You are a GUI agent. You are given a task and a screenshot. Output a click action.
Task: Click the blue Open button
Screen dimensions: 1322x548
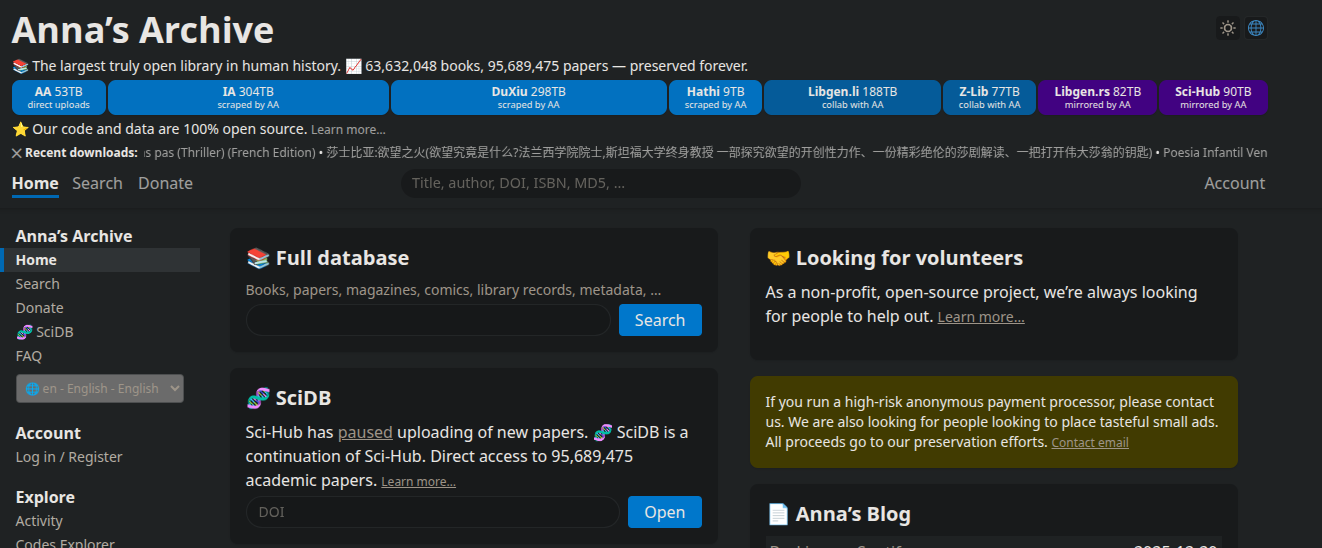665,512
